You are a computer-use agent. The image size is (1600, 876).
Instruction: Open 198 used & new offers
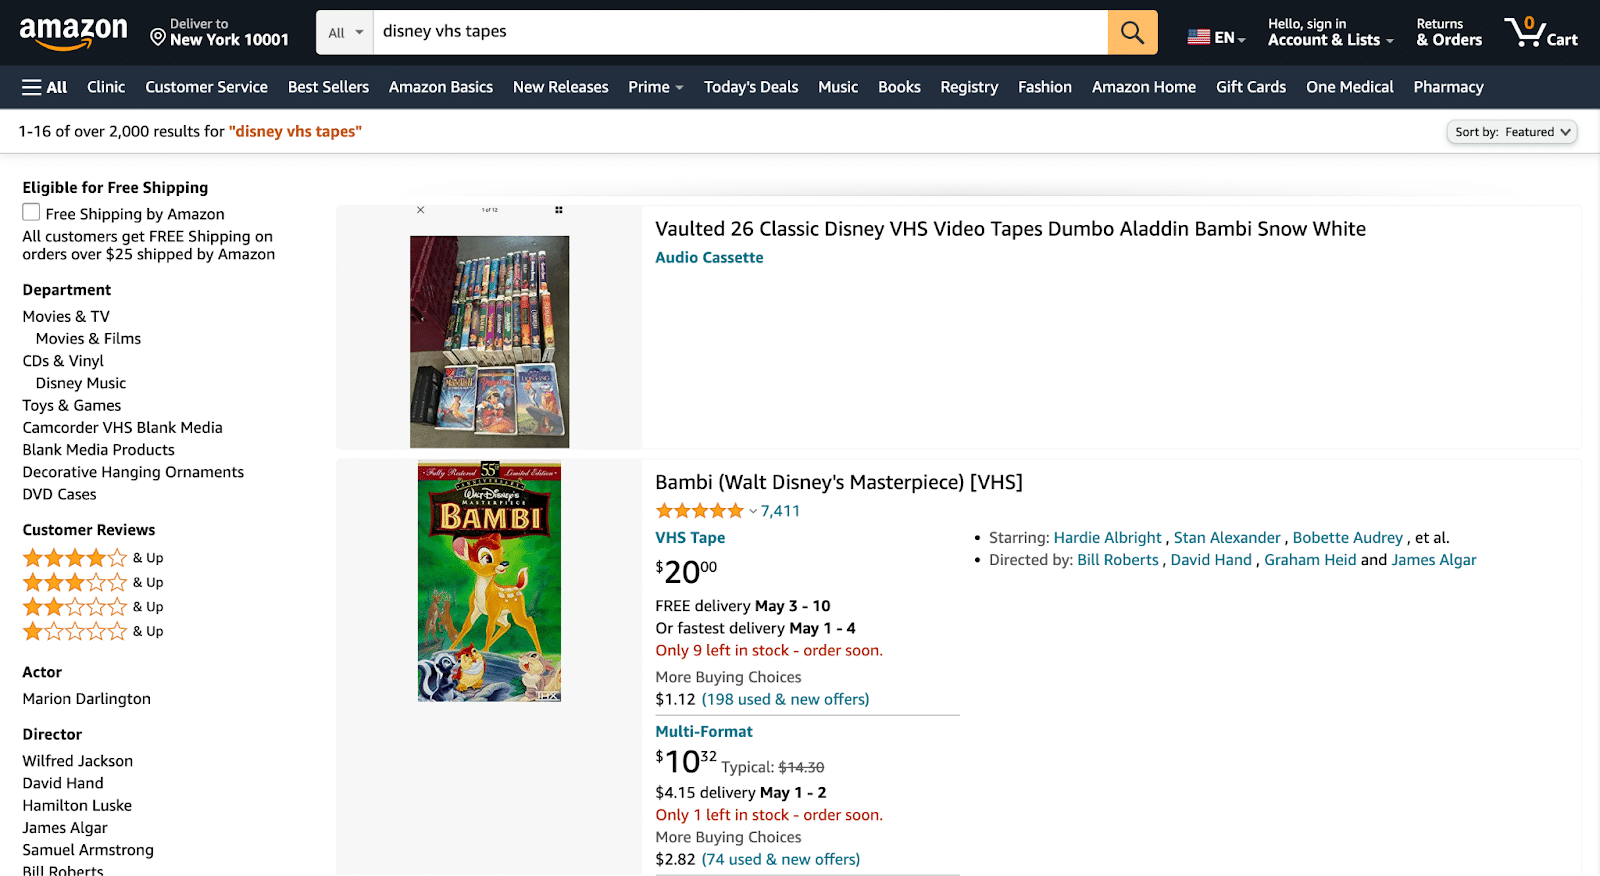click(x=785, y=699)
